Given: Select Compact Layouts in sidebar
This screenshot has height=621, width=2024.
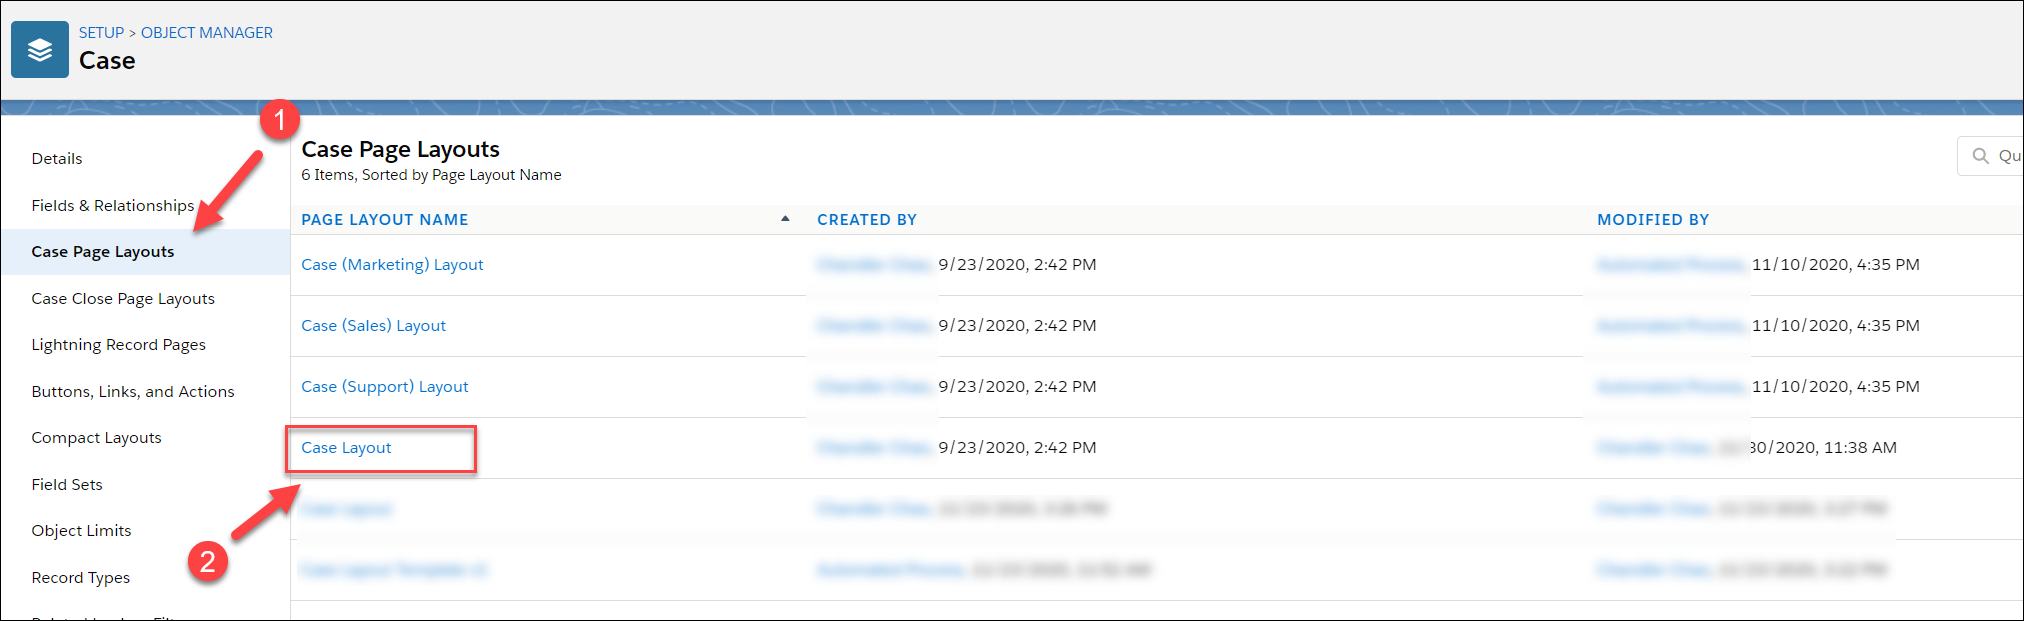Looking at the screenshot, I should tap(96, 438).
